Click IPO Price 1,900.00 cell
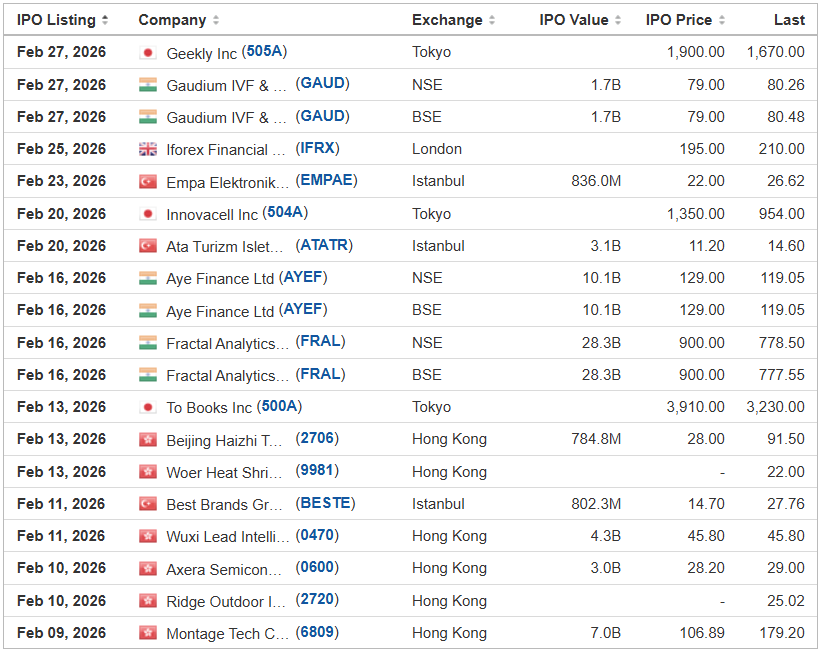Viewport: 822px width, 652px height. click(696, 52)
